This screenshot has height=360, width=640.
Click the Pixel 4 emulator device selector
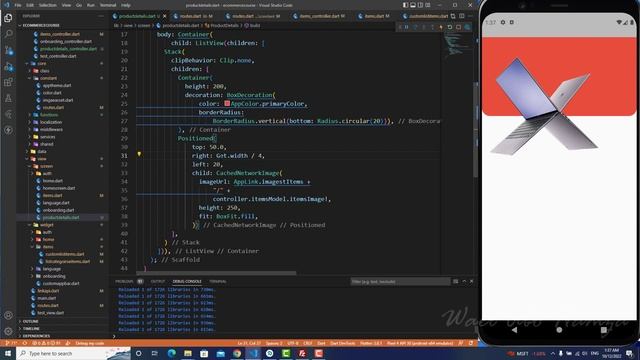(x=420, y=343)
